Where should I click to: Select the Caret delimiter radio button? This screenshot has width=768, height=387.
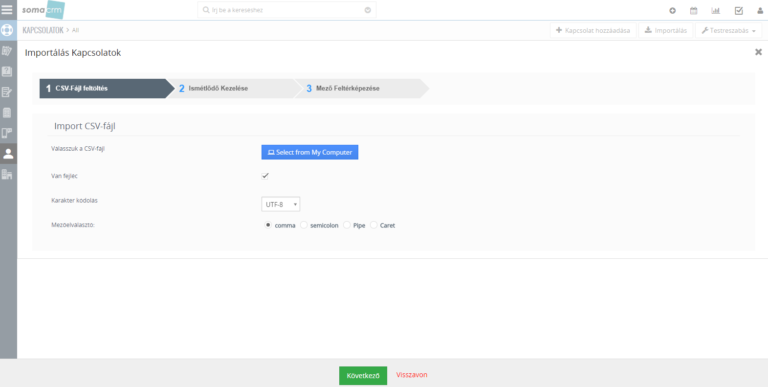click(374, 225)
